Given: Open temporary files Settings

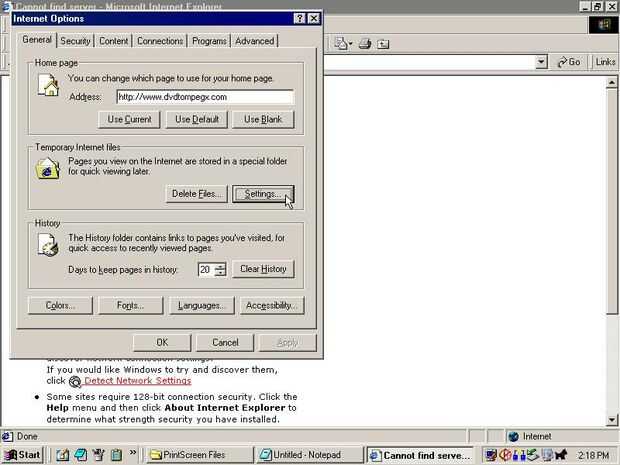Looking at the screenshot, I should 263,194.
